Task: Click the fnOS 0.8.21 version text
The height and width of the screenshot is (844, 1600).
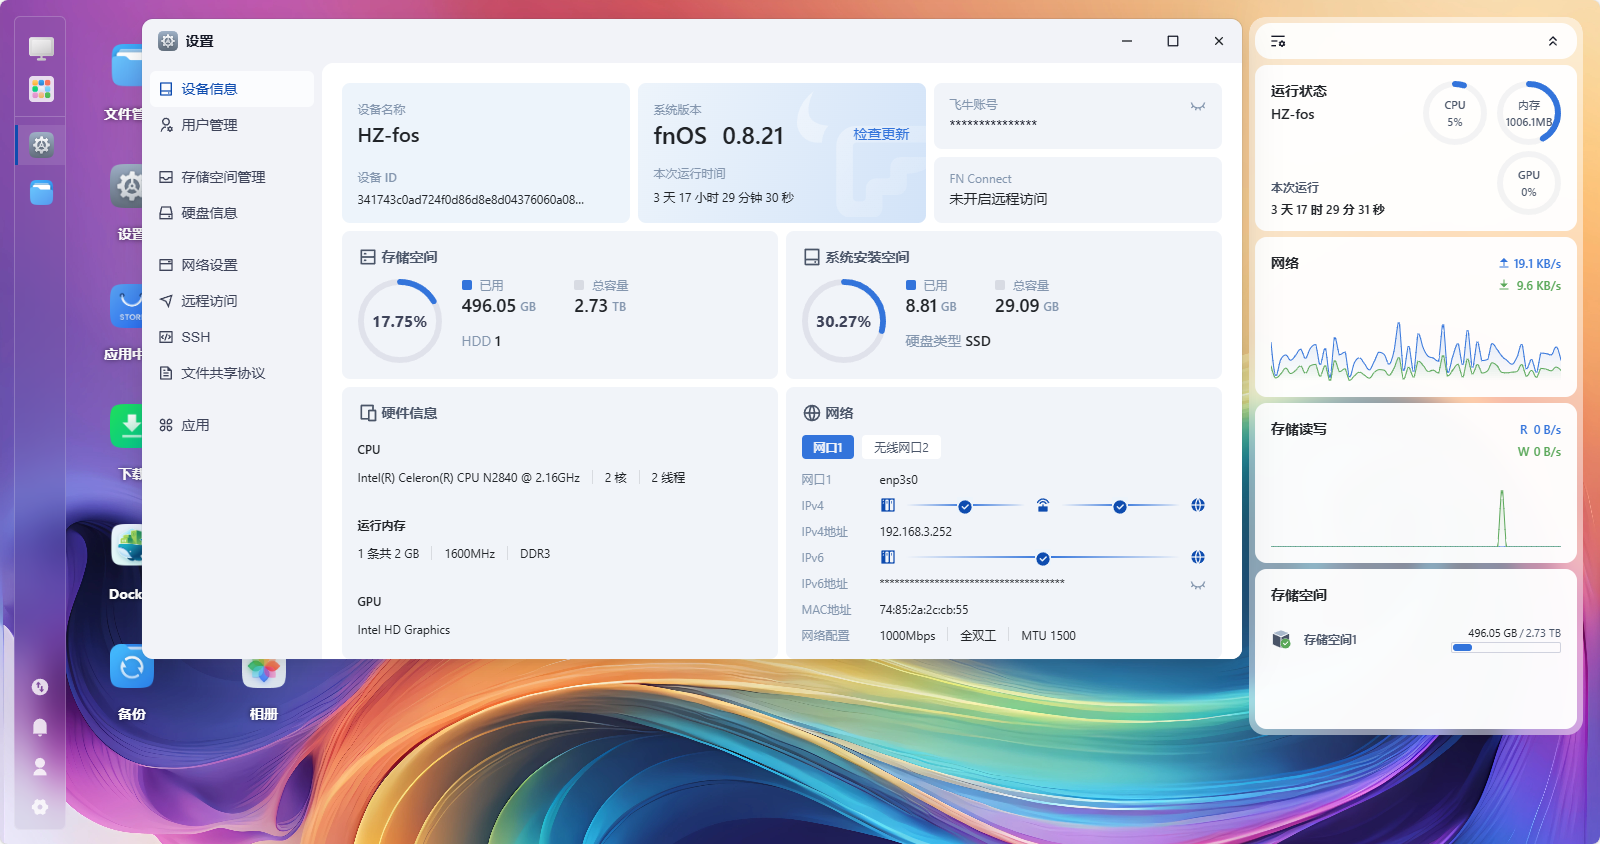Action: coord(719,135)
